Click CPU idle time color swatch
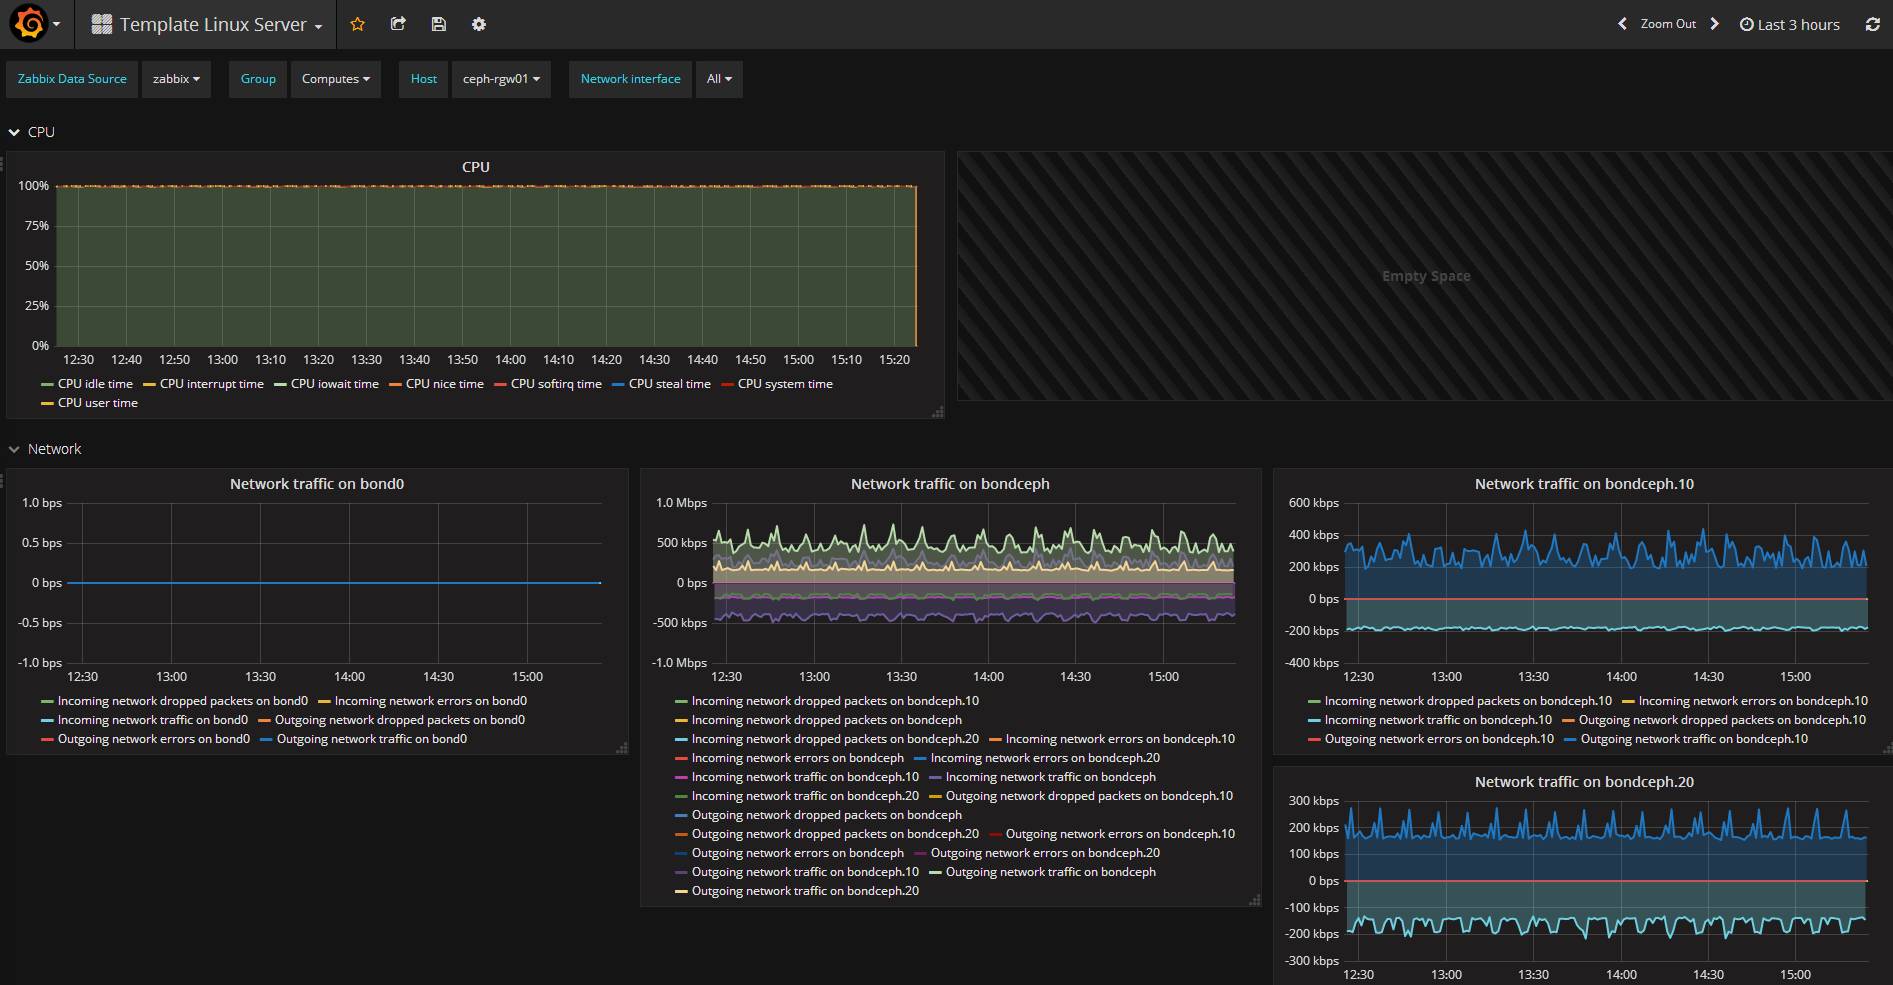Viewport: 1893px width, 985px height. pos(47,384)
